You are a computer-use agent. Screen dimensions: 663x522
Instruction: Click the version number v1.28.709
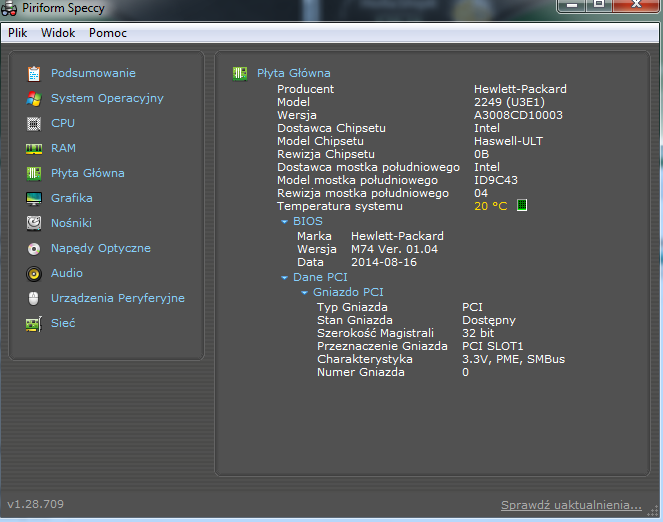tap(36, 504)
